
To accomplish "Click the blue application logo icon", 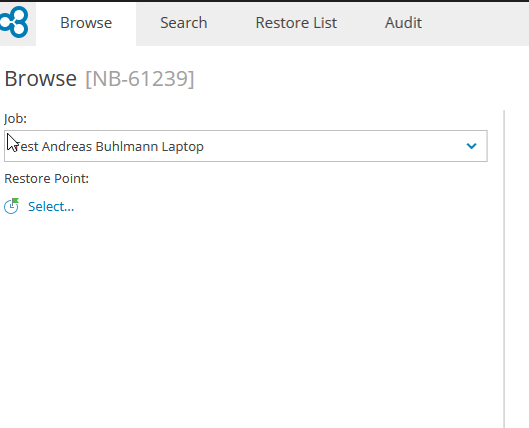I will [x=14, y=22].
